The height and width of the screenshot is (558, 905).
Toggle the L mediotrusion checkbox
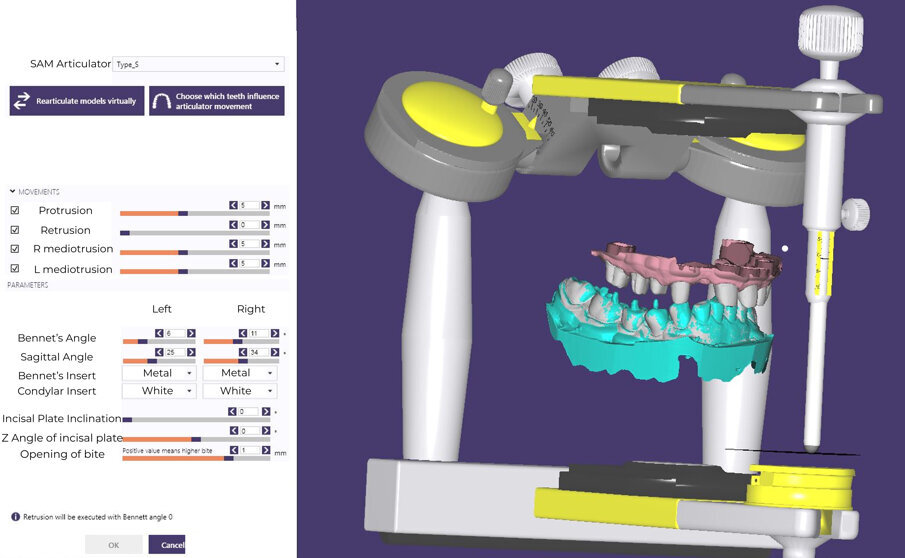(14, 269)
